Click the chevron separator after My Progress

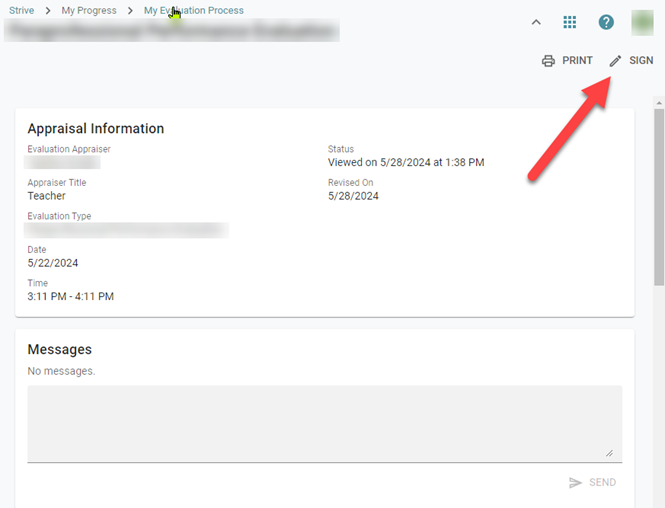[130, 11]
